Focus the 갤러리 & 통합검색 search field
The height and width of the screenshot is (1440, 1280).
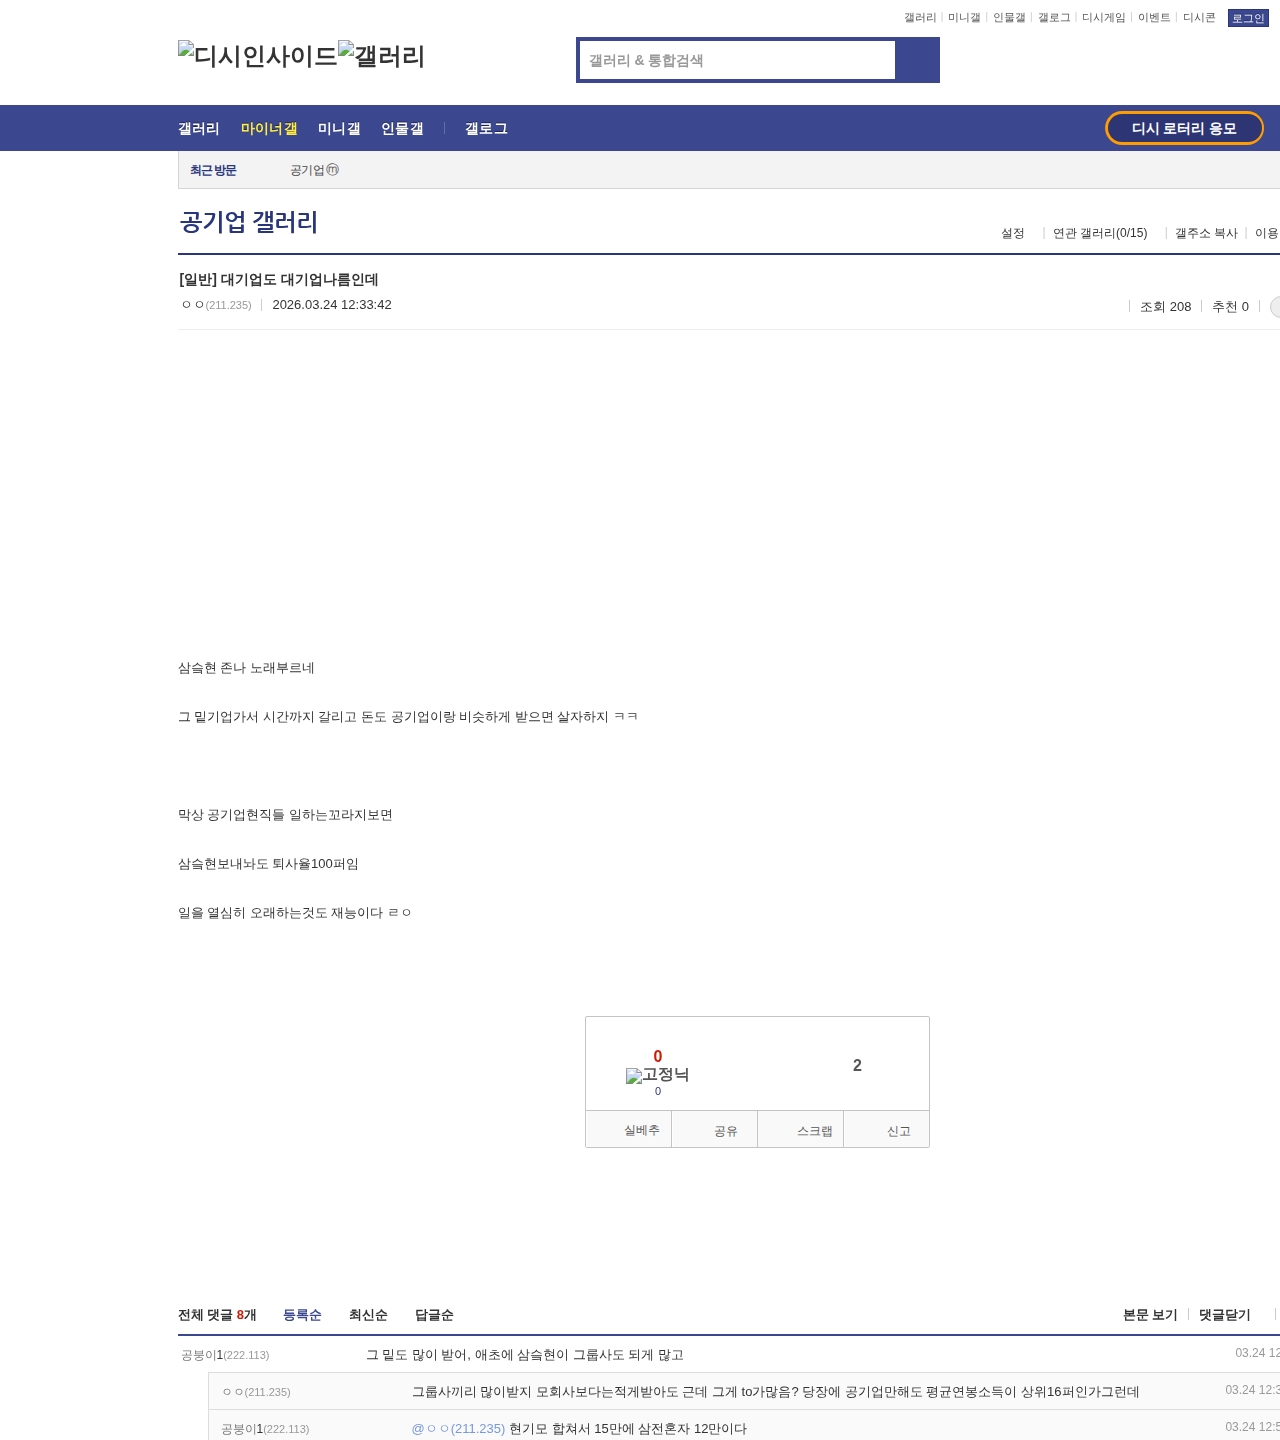(x=737, y=60)
